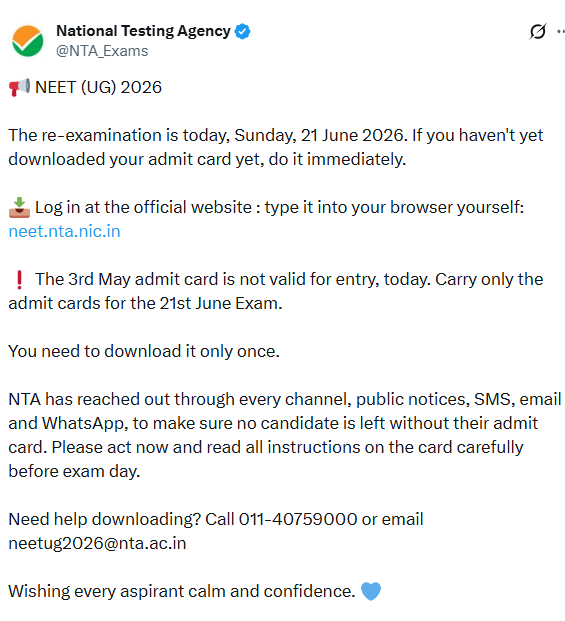This screenshot has width=565, height=621.
Task: Click the blue verified badge
Action: [242, 31]
